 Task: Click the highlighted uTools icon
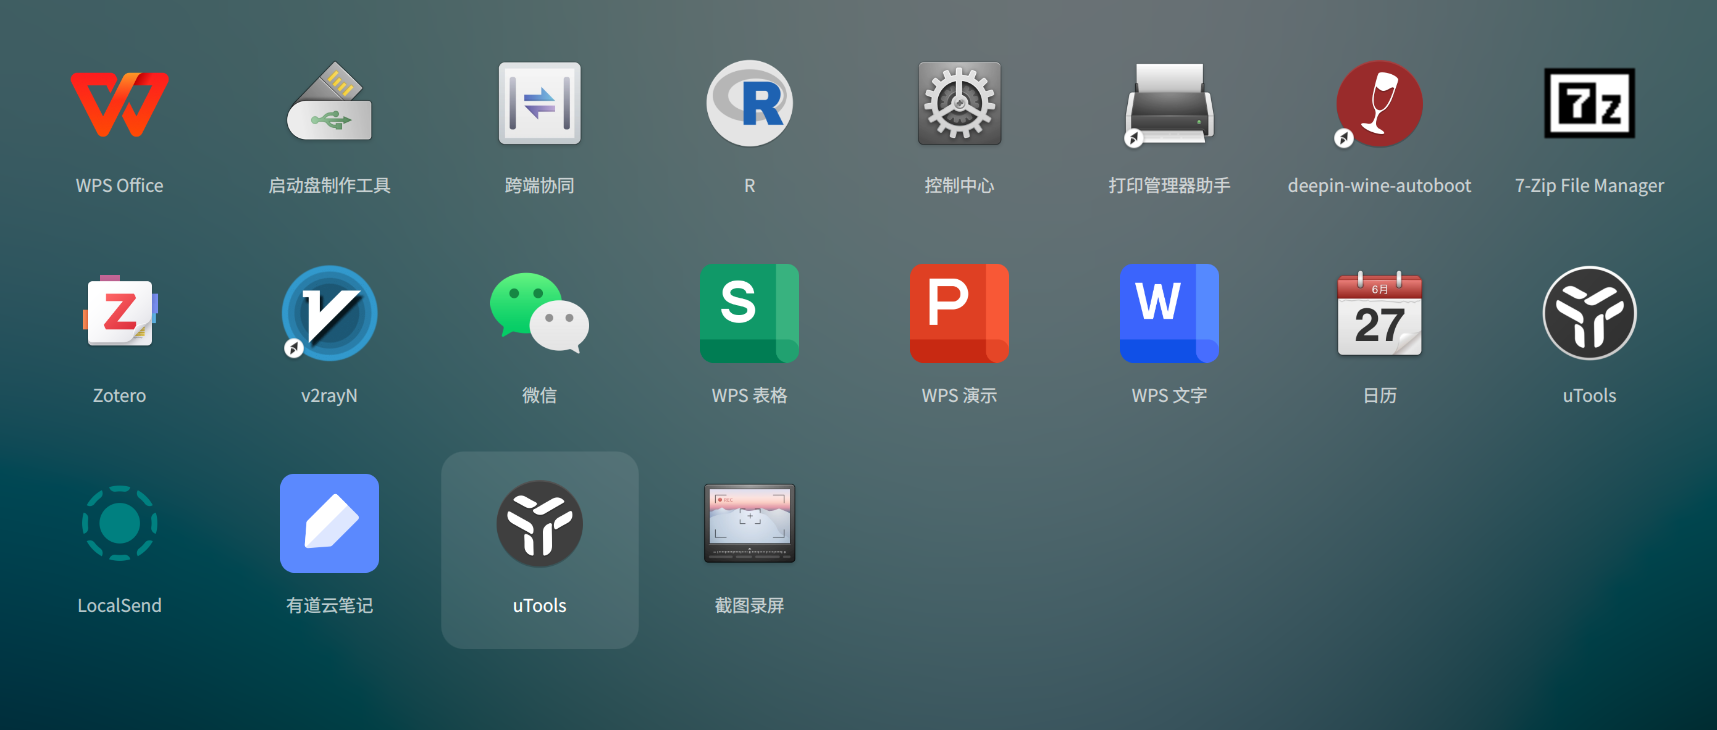(x=540, y=524)
